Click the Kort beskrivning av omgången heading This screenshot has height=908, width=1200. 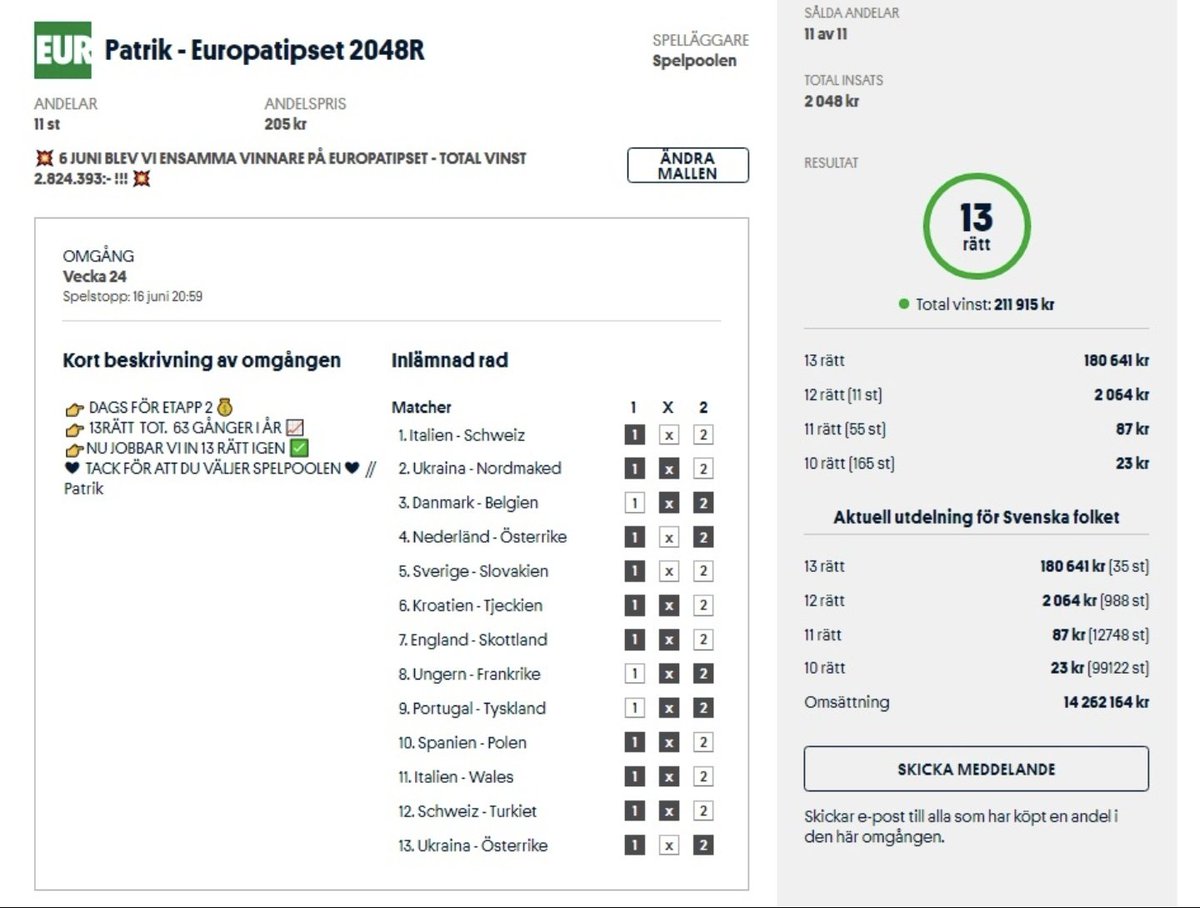(202, 360)
